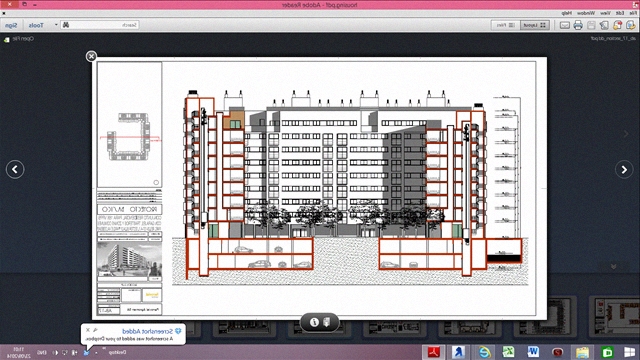The image size is (640, 360).
Task: Click the printer icon in the toolbar
Action: tap(578, 25)
